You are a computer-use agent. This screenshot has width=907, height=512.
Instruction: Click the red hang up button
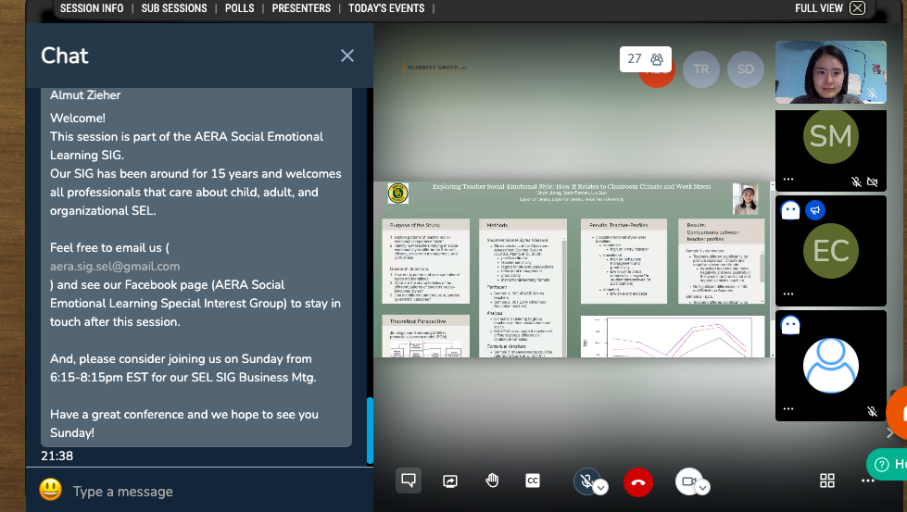click(637, 482)
